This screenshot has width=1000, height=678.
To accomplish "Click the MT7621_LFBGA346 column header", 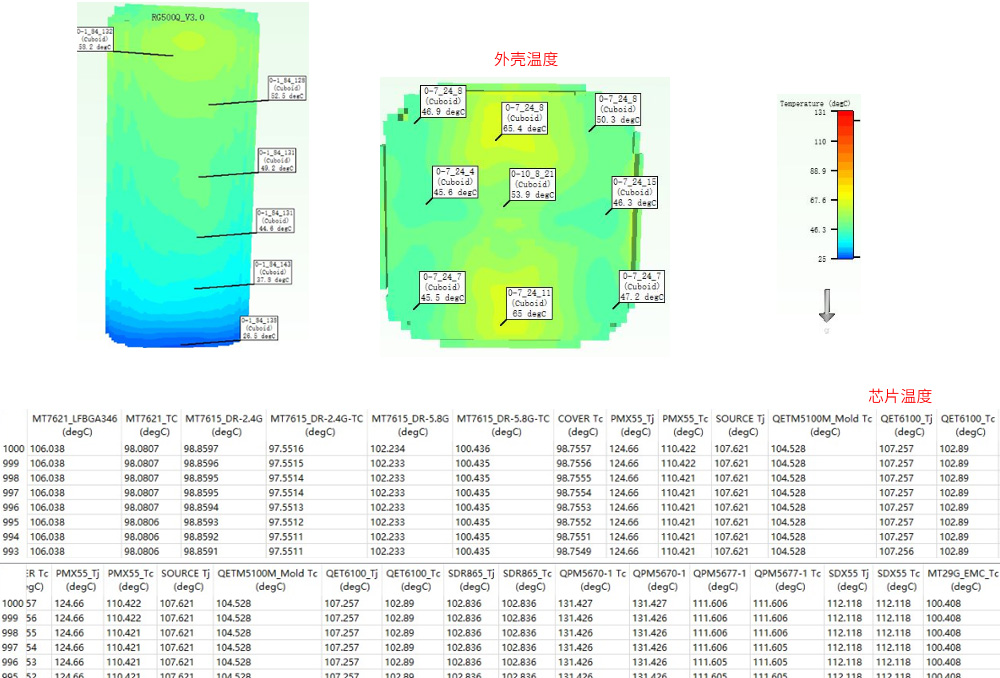I will [75, 425].
